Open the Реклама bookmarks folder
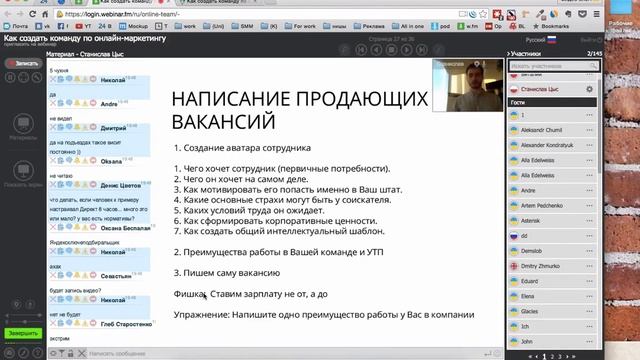Screen dimensions: 640x360 (x=369, y=26)
